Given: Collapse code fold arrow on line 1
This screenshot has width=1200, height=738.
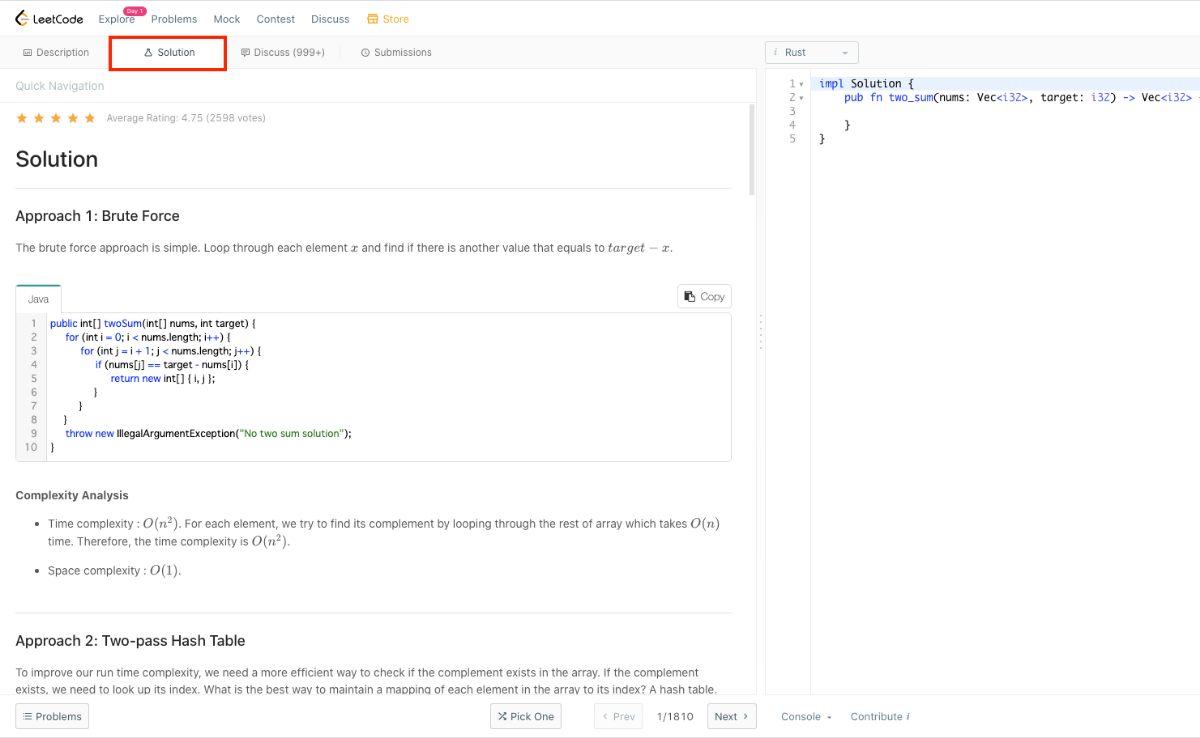Looking at the screenshot, I should tap(801, 84).
